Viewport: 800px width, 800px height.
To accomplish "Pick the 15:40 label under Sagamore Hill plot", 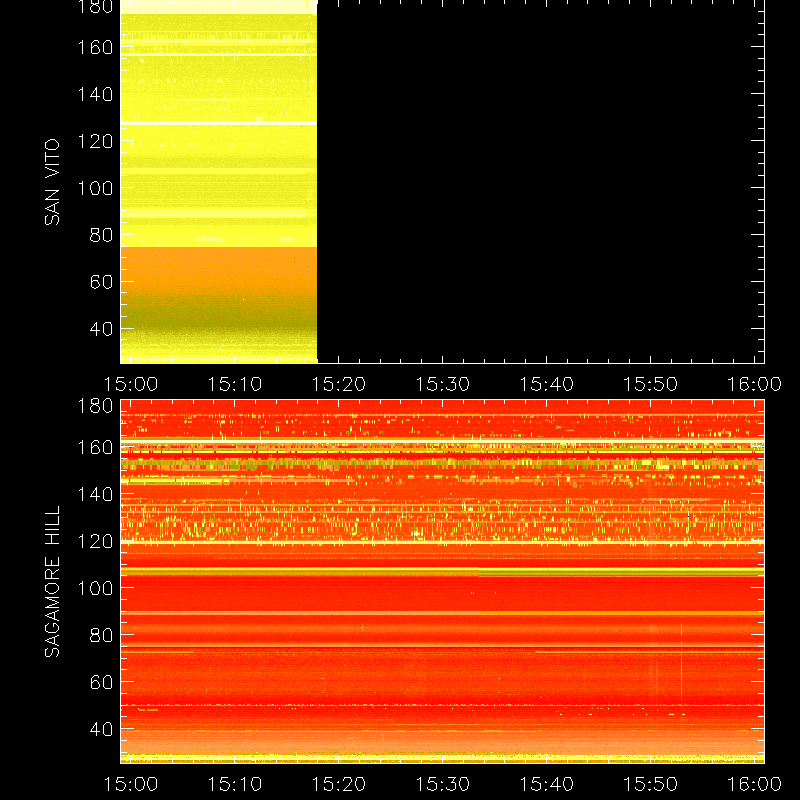I will (546, 784).
